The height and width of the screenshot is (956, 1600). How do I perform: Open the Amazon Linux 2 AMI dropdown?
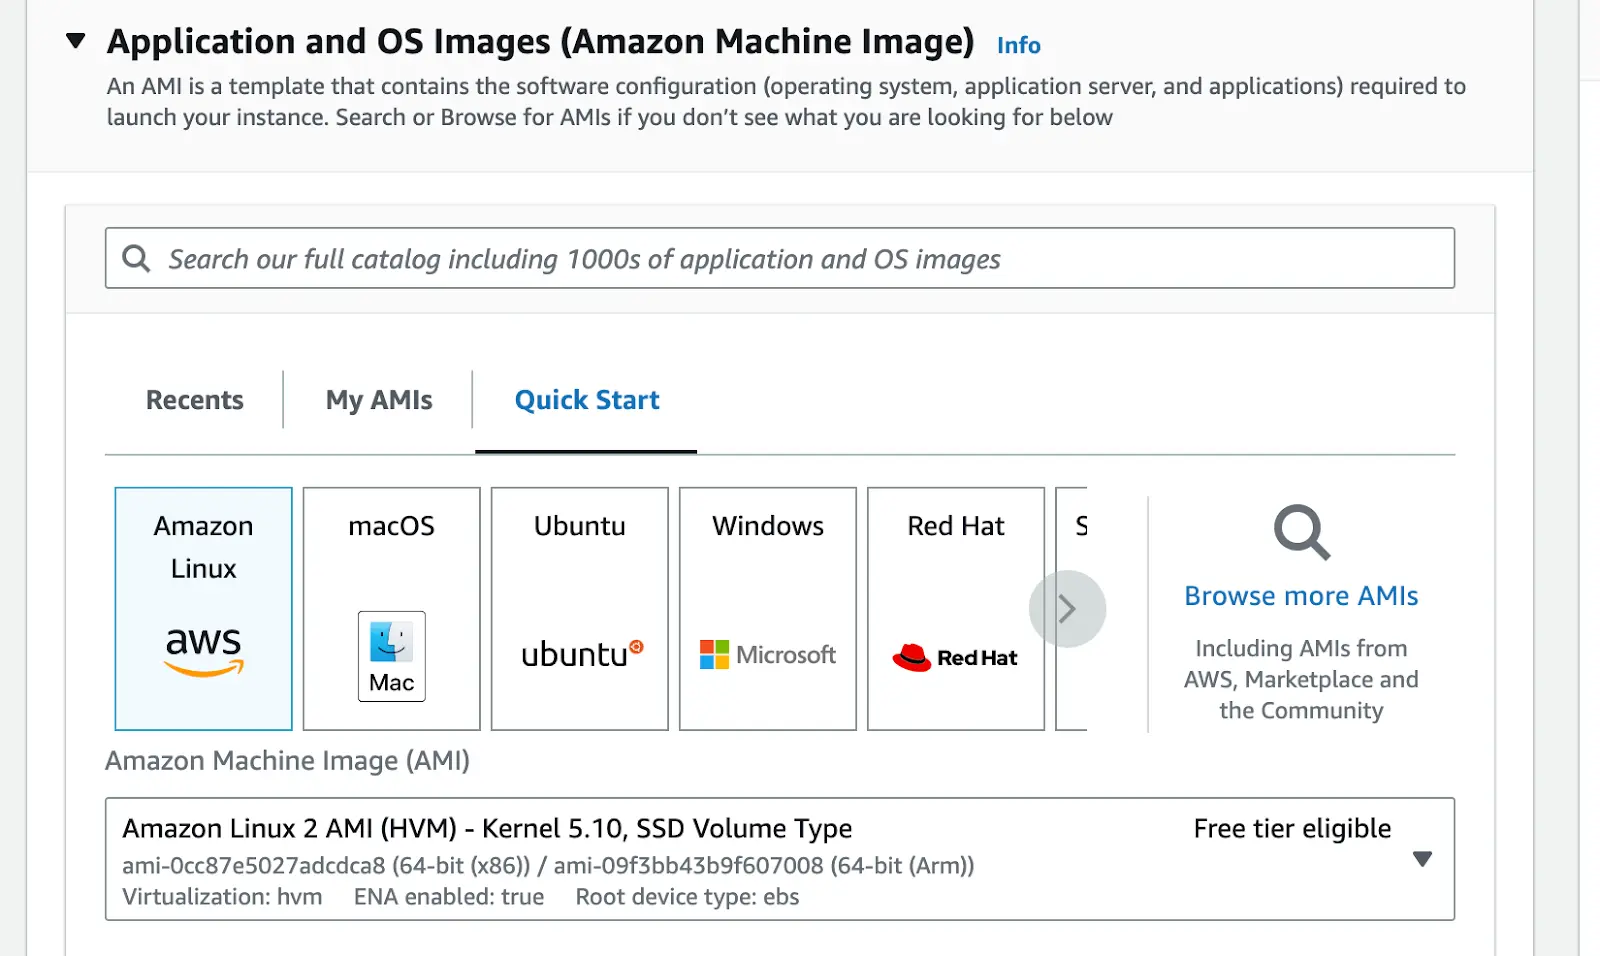[780, 859]
